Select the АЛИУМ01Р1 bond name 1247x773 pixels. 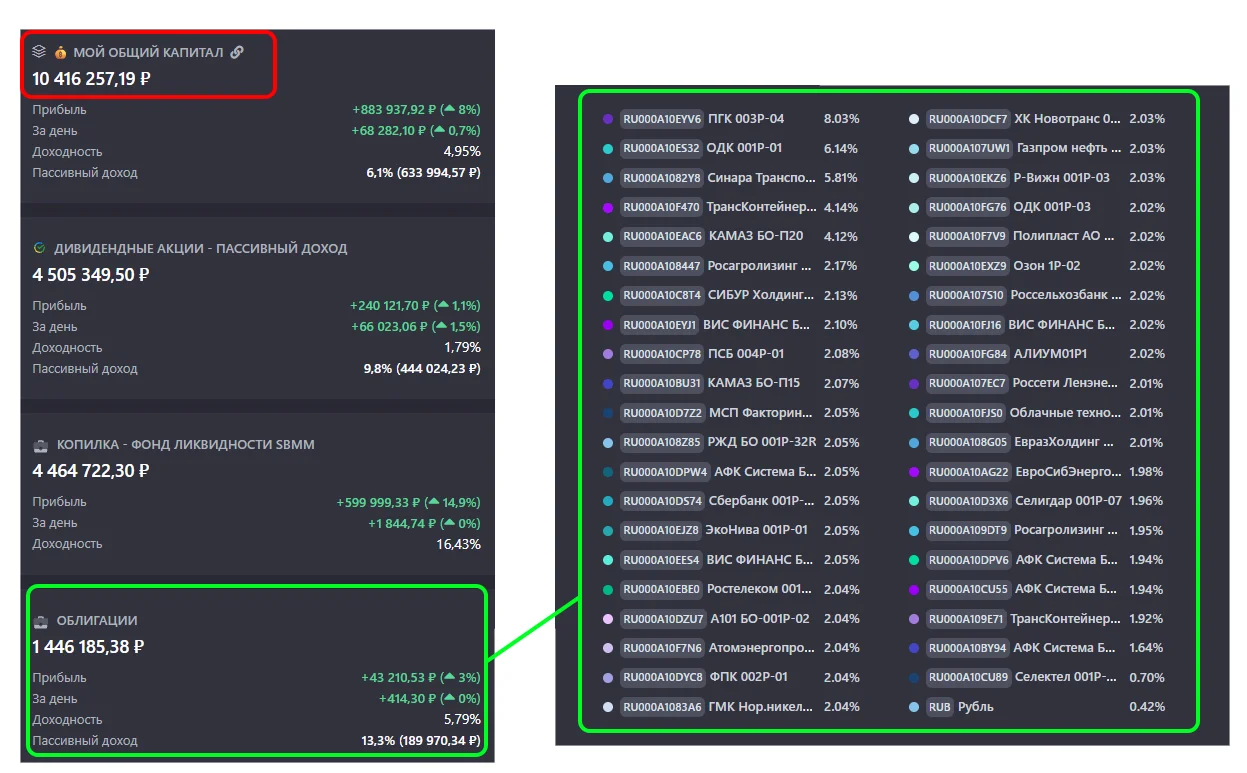click(x=1050, y=354)
